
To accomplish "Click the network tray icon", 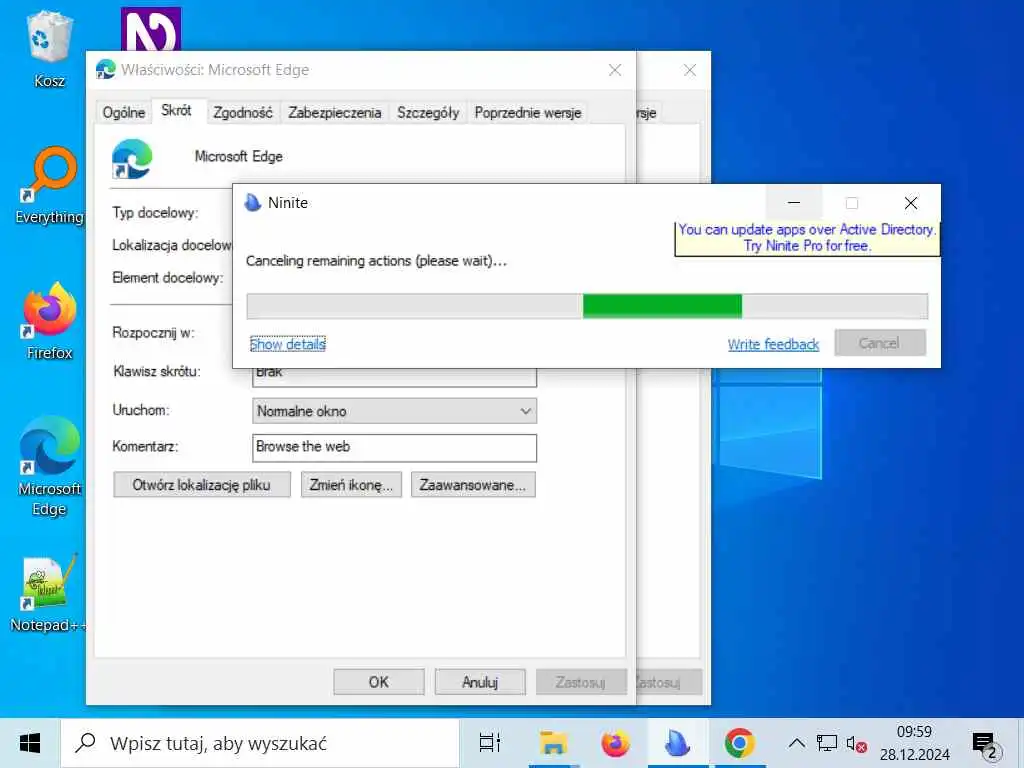I will click(827, 743).
